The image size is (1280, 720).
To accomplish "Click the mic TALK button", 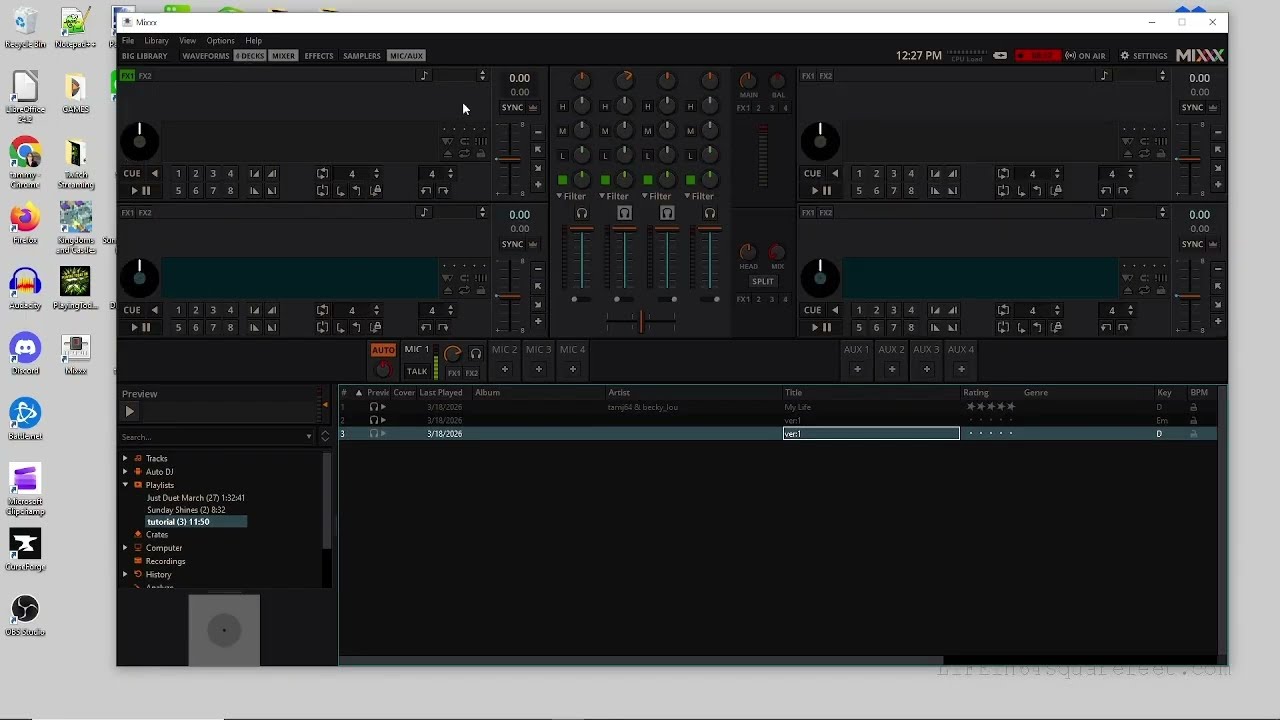I will click(x=417, y=371).
